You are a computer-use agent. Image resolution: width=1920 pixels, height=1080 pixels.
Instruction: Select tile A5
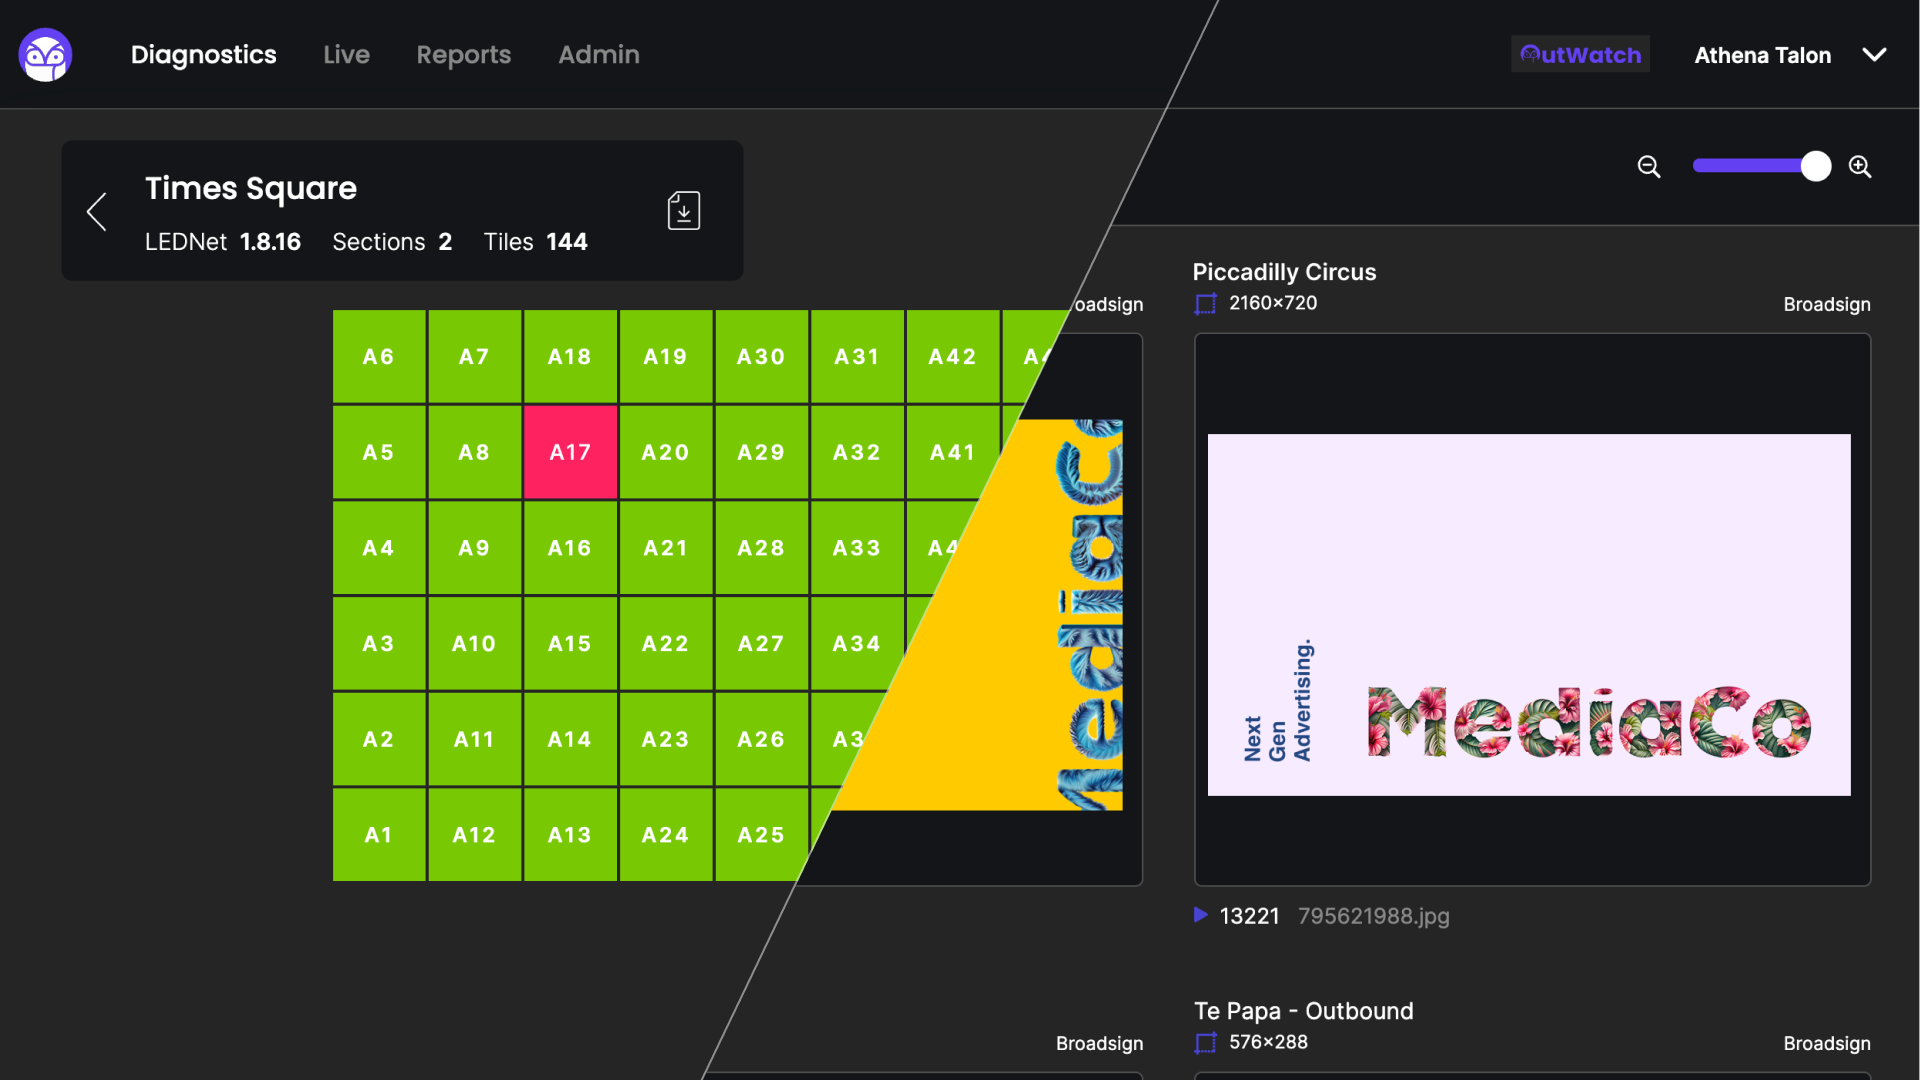[379, 452]
